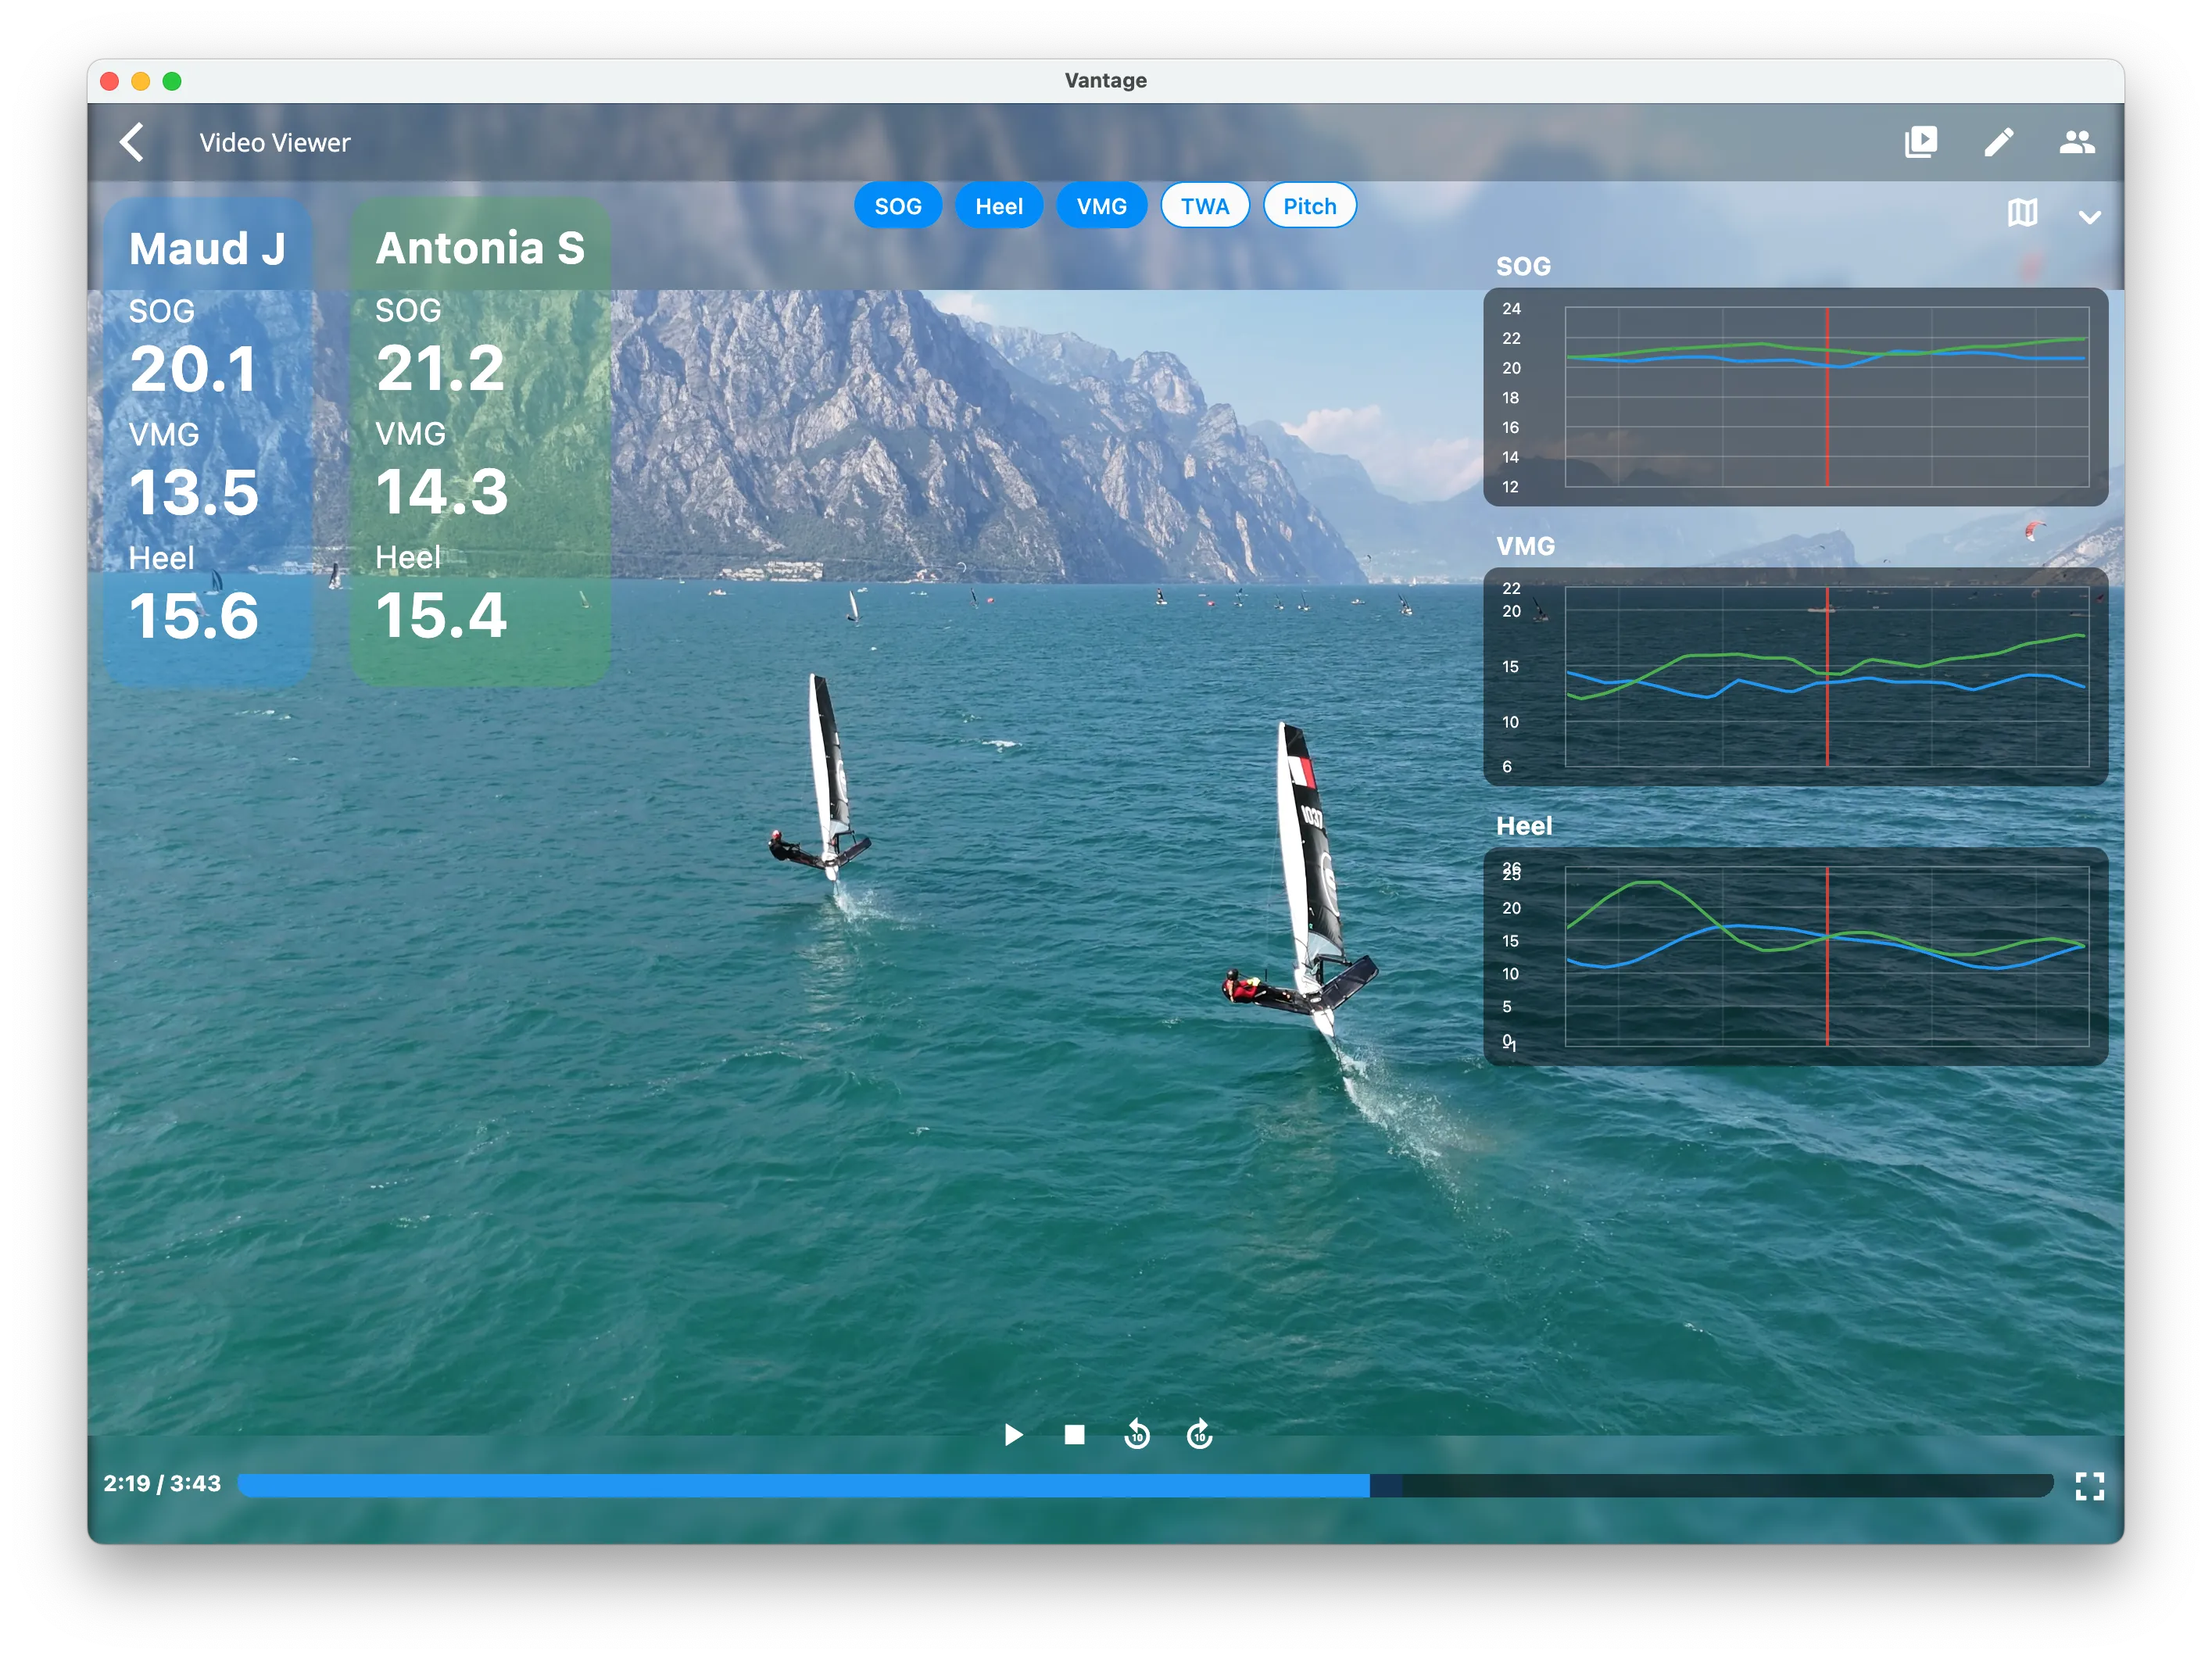2212x1660 pixels.
Task: Open the video library icon in the toolbar
Action: pyautogui.click(x=1921, y=142)
